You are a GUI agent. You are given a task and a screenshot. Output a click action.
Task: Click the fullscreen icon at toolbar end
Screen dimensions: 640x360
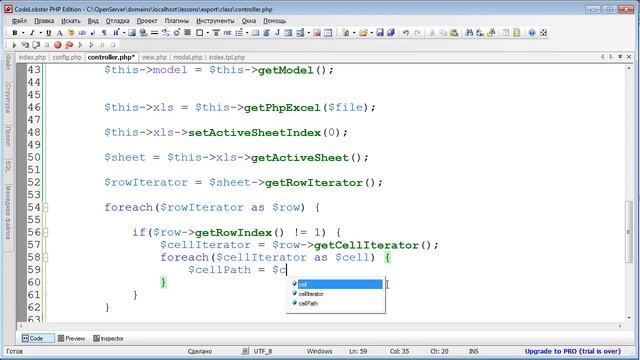(543, 33)
